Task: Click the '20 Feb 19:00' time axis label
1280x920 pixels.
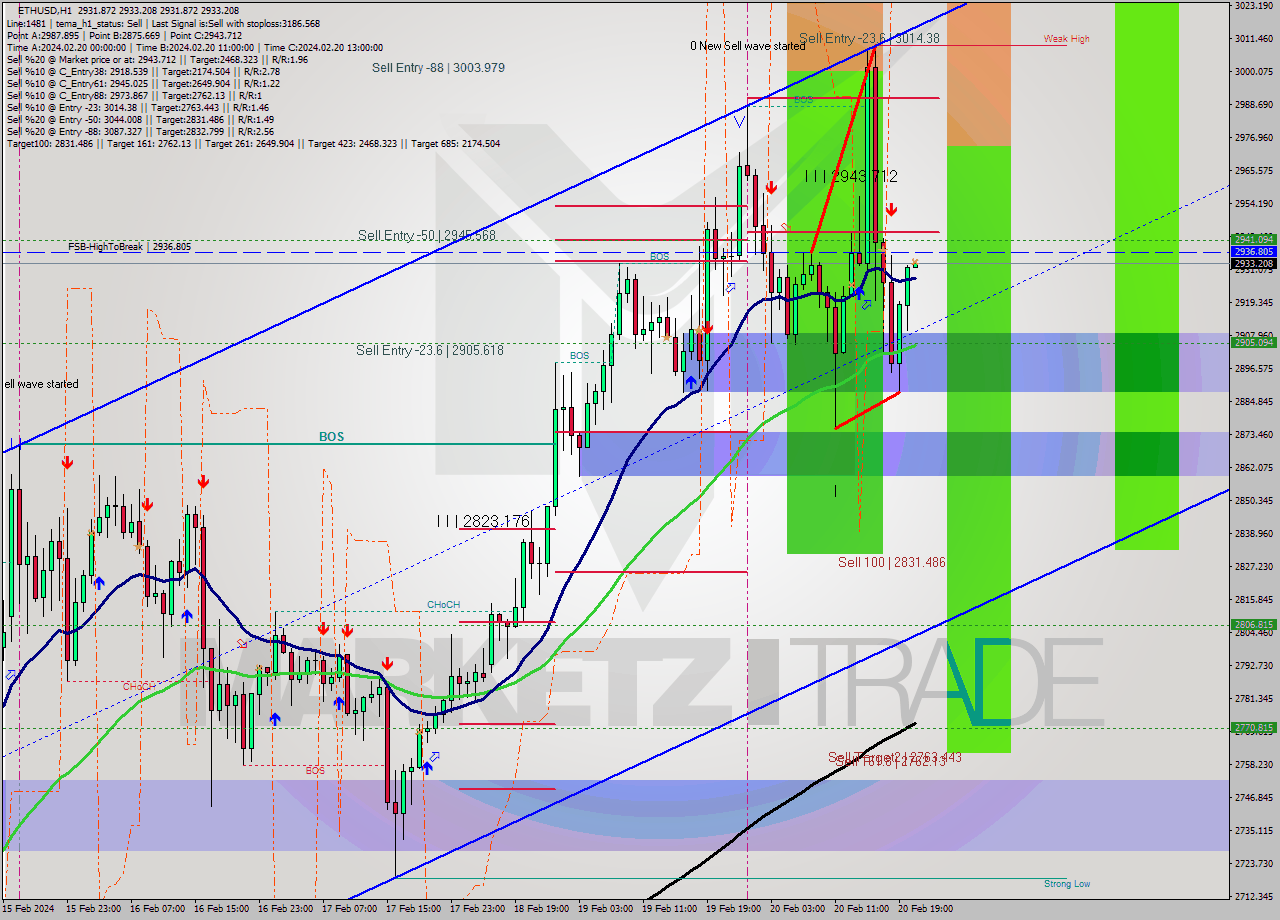Action: pos(924,909)
